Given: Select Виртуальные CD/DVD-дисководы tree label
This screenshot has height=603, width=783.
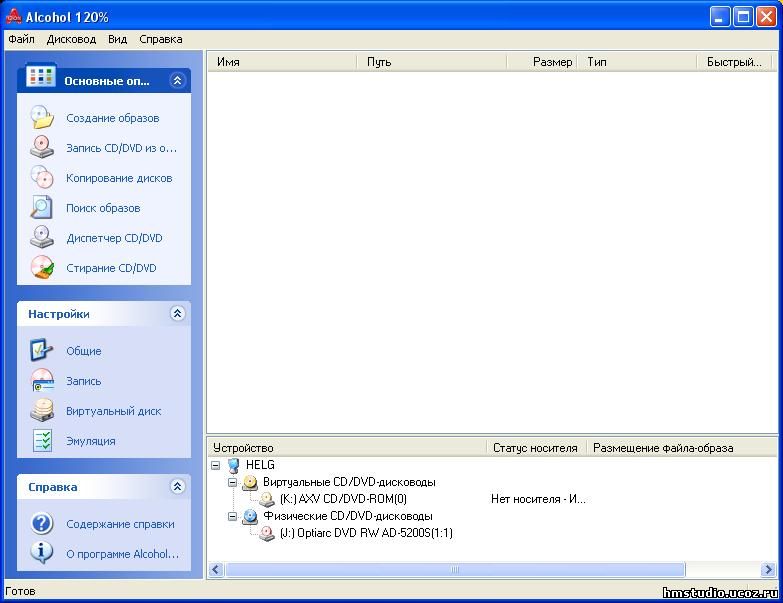Looking at the screenshot, I should (x=349, y=482).
